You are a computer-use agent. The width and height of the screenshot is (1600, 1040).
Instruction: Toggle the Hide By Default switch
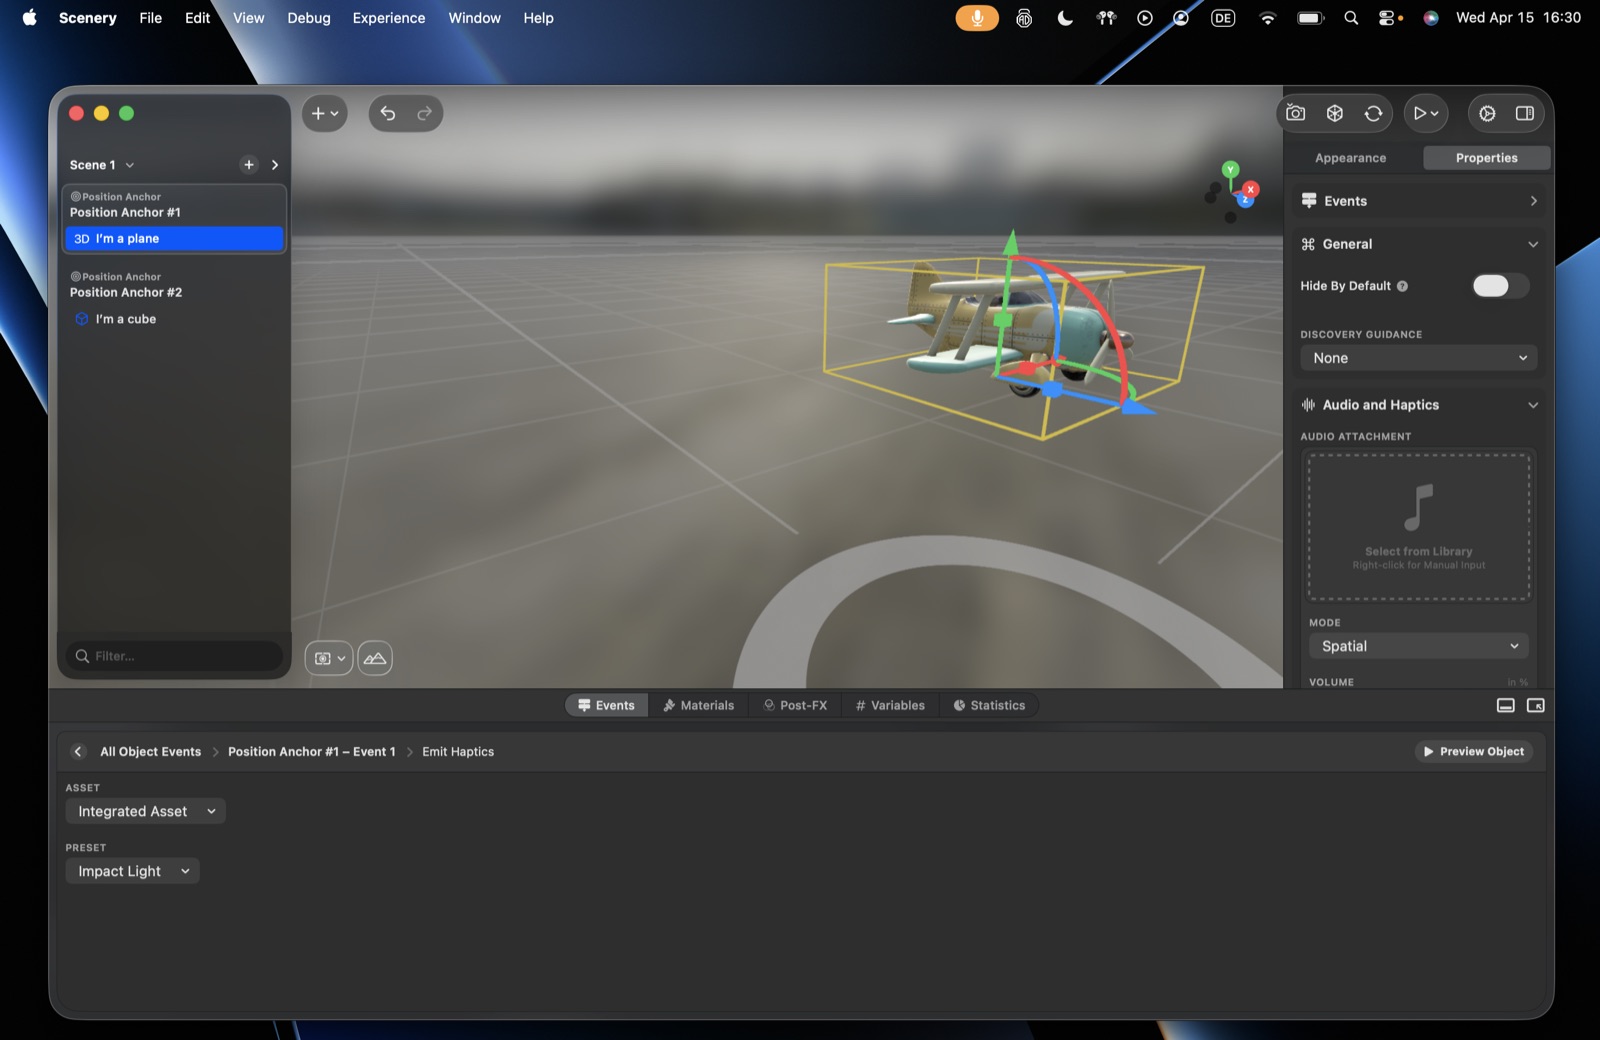click(1500, 286)
